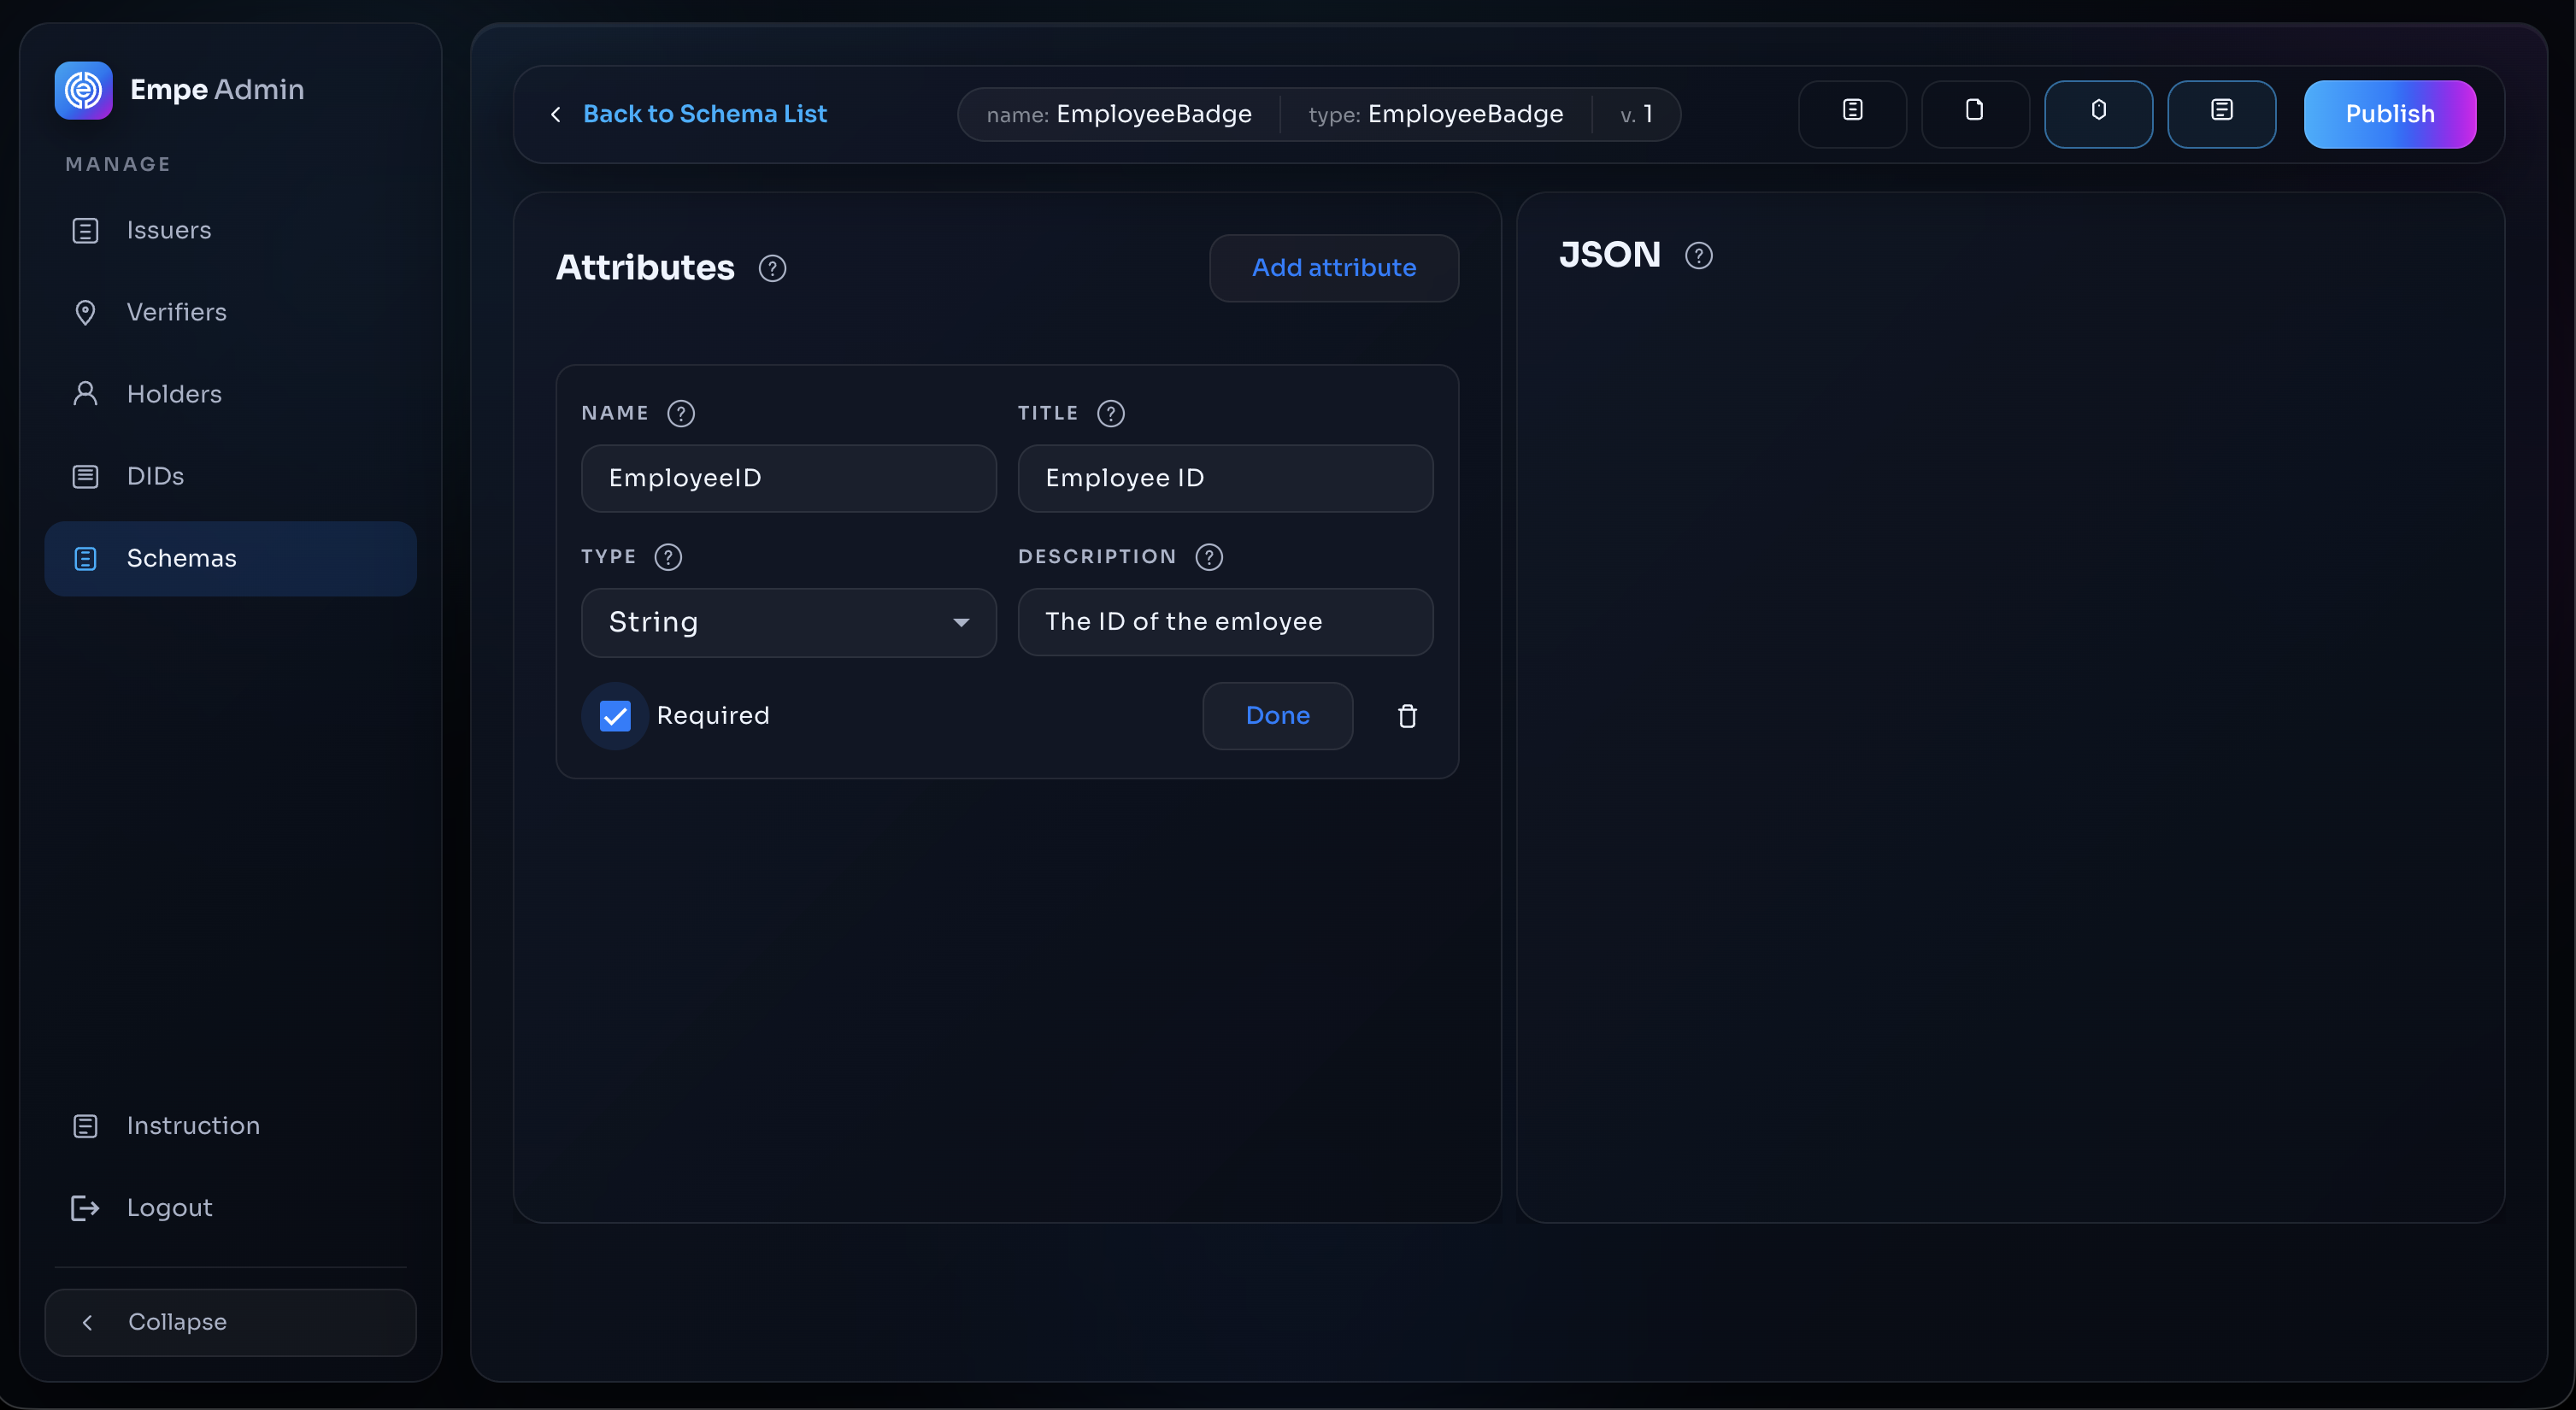Click the 'name: EmployeeBadge' label in header
The width and height of the screenshot is (2576, 1410).
[1118, 114]
